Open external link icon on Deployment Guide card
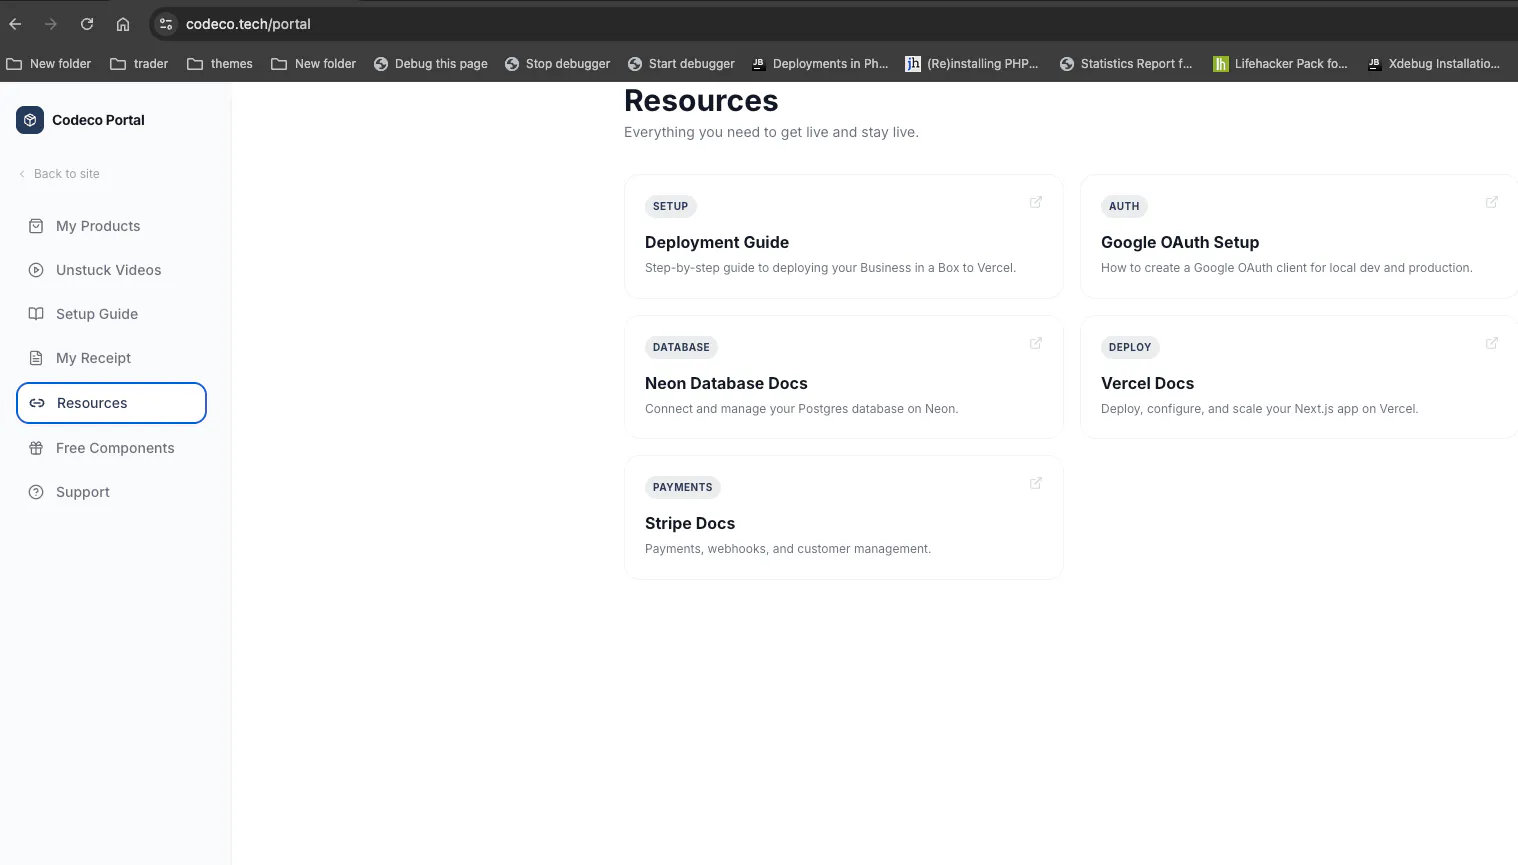1518x865 pixels. [1036, 202]
